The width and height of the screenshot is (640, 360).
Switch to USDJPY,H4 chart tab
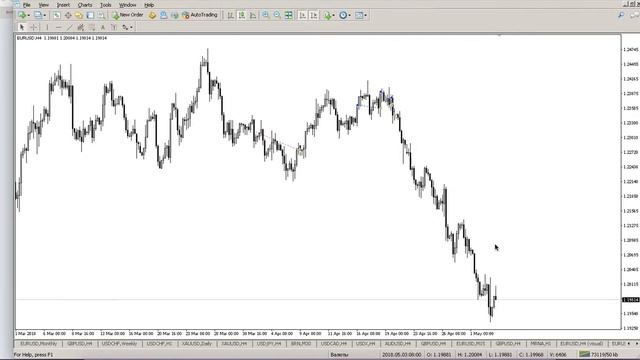[269, 344]
